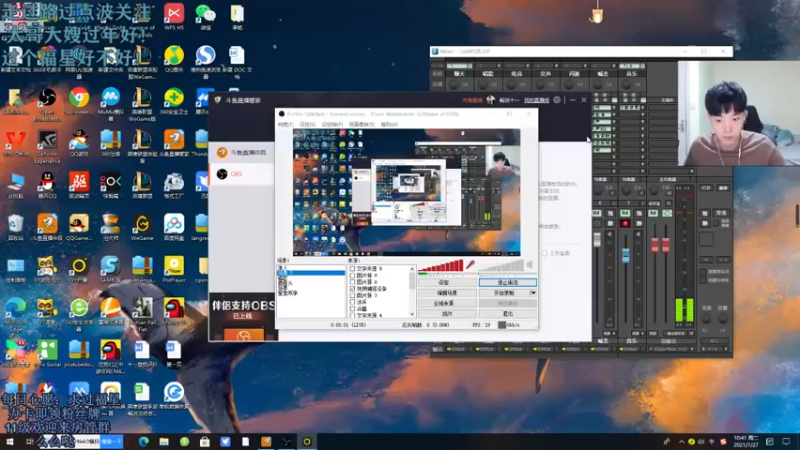Open the Windows Start menu
Screen dimensions: 800x450
pyautogui.click(x=9, y=442)
